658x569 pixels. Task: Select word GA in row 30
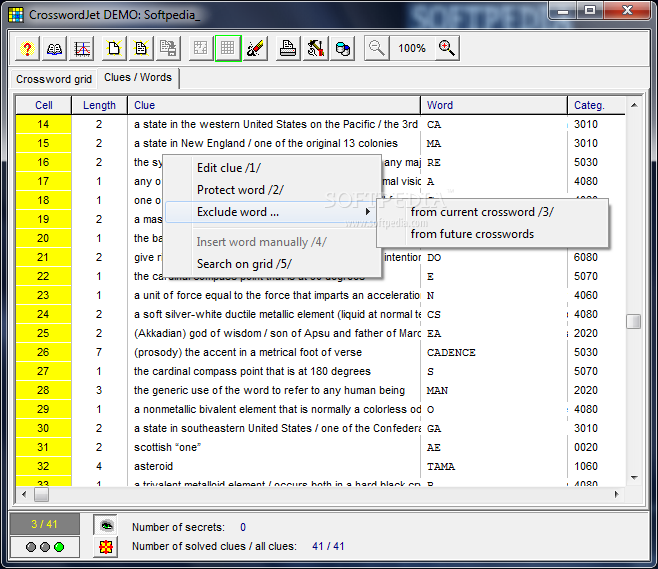coord(434,428)
